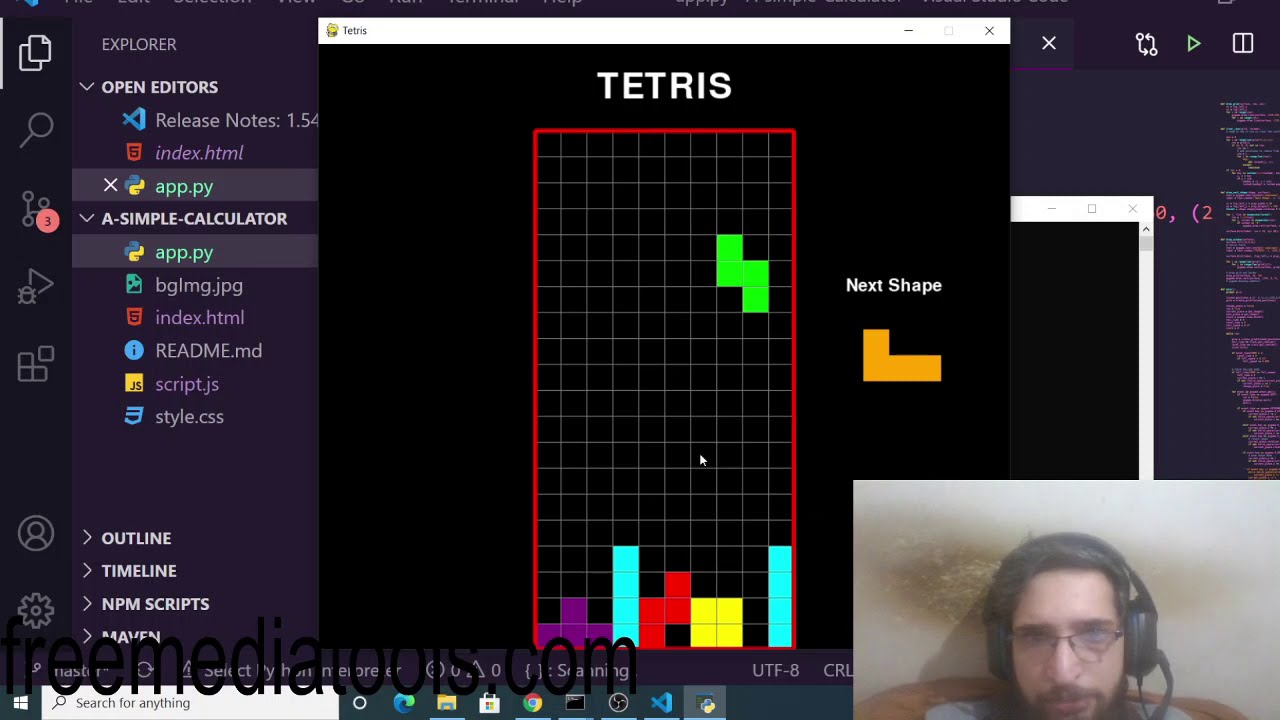Click the Search for anything taskbar box

(190, 703)
